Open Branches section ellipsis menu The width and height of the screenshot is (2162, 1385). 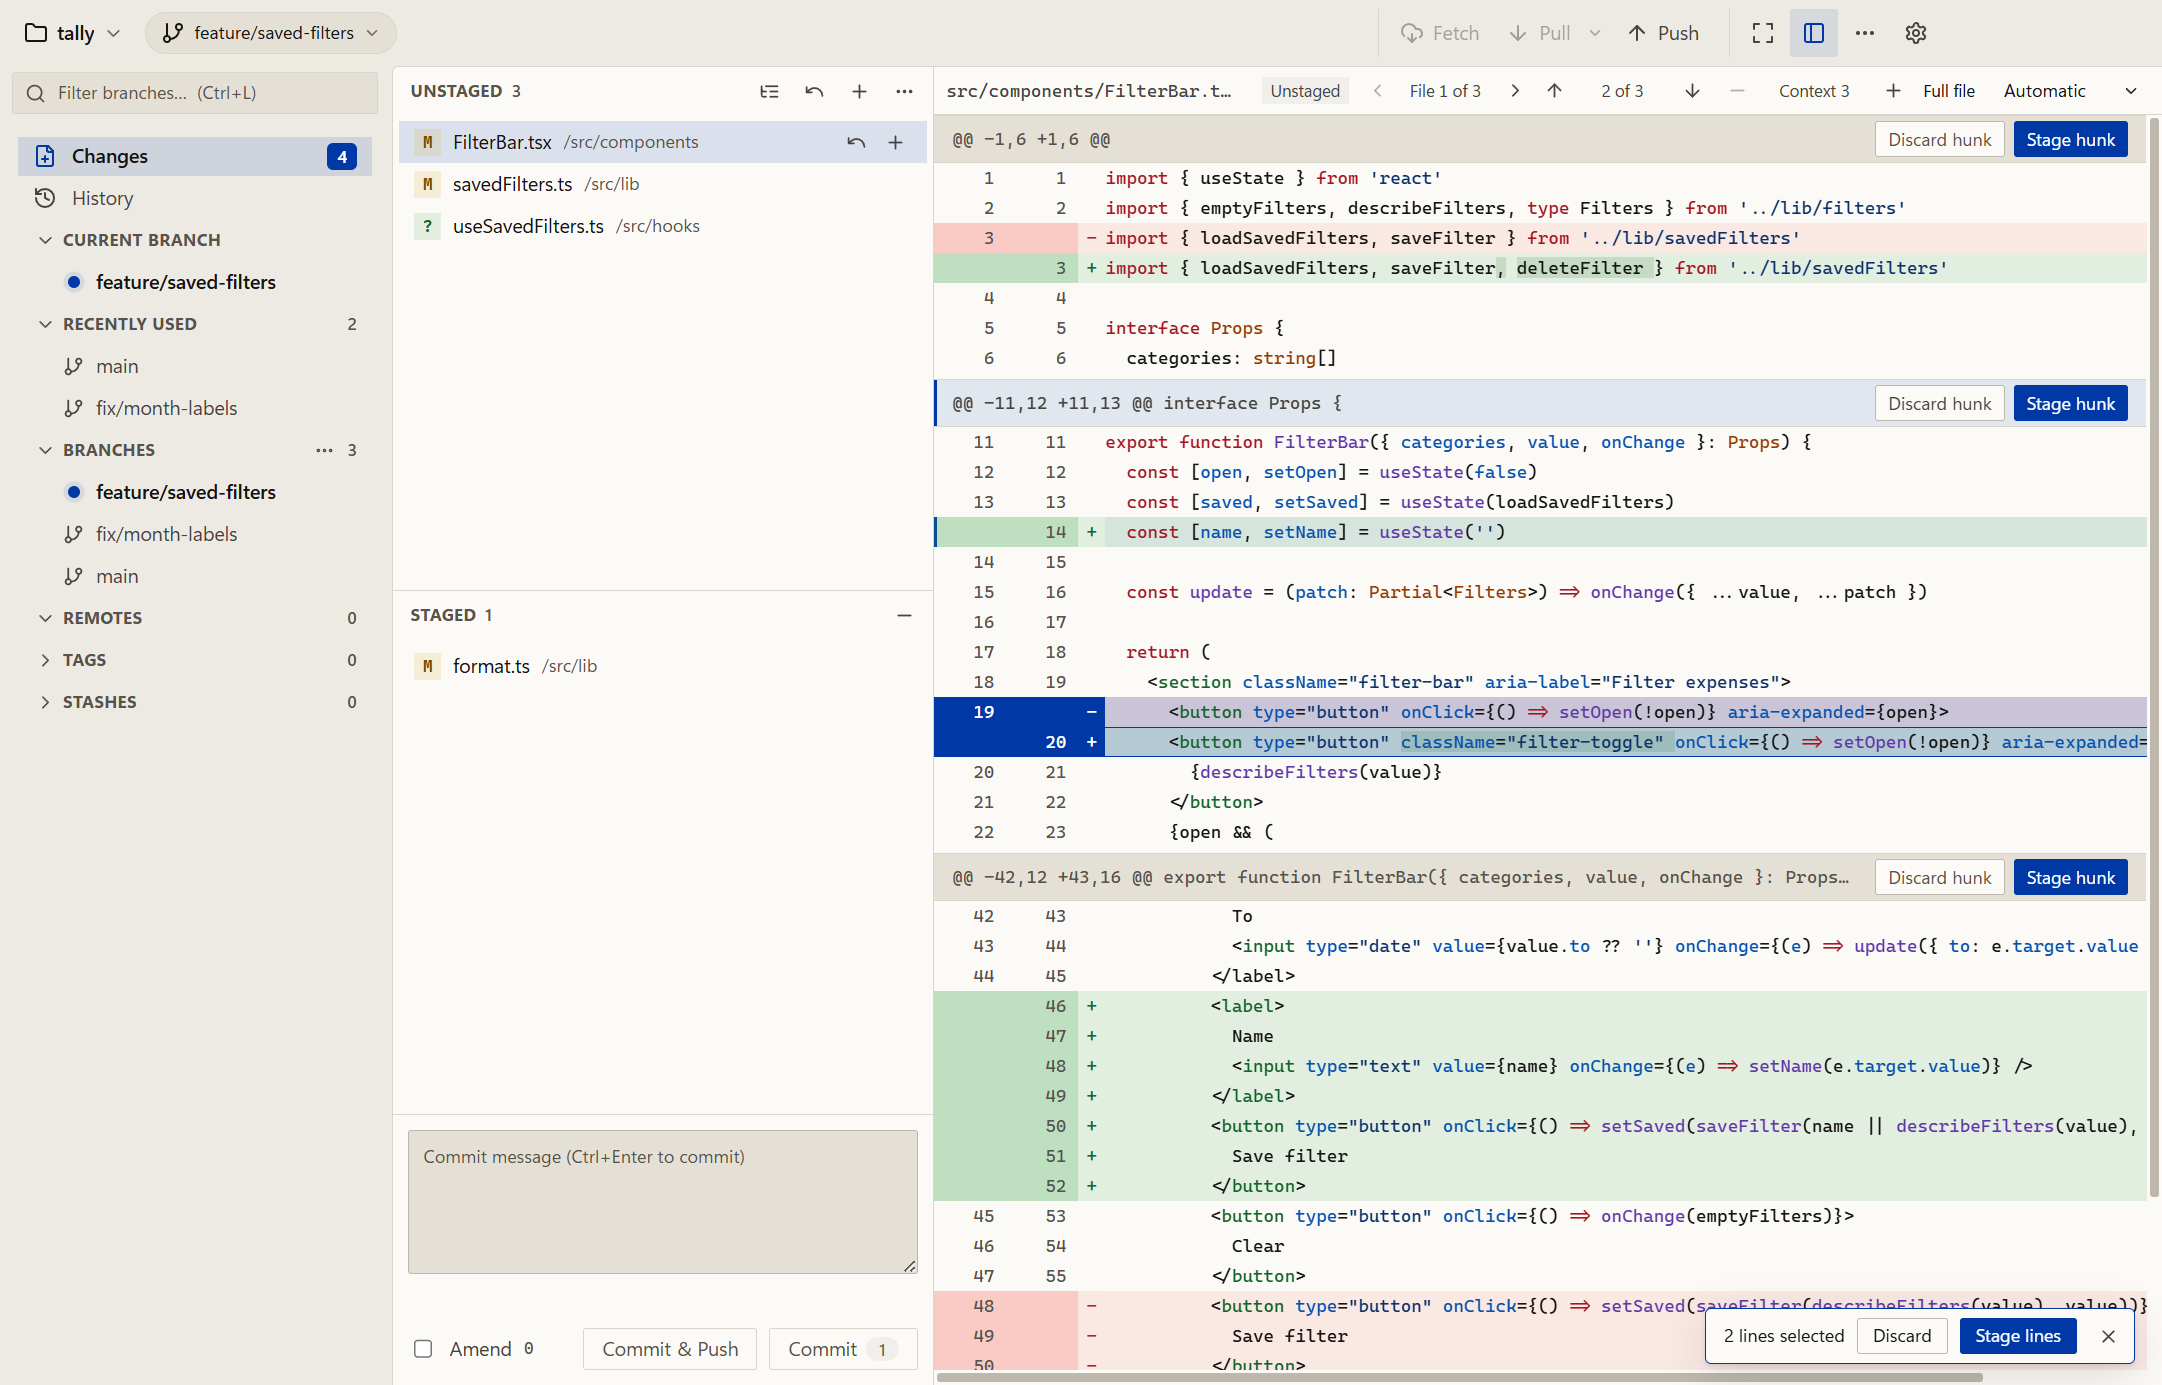(x=324, y=450)
